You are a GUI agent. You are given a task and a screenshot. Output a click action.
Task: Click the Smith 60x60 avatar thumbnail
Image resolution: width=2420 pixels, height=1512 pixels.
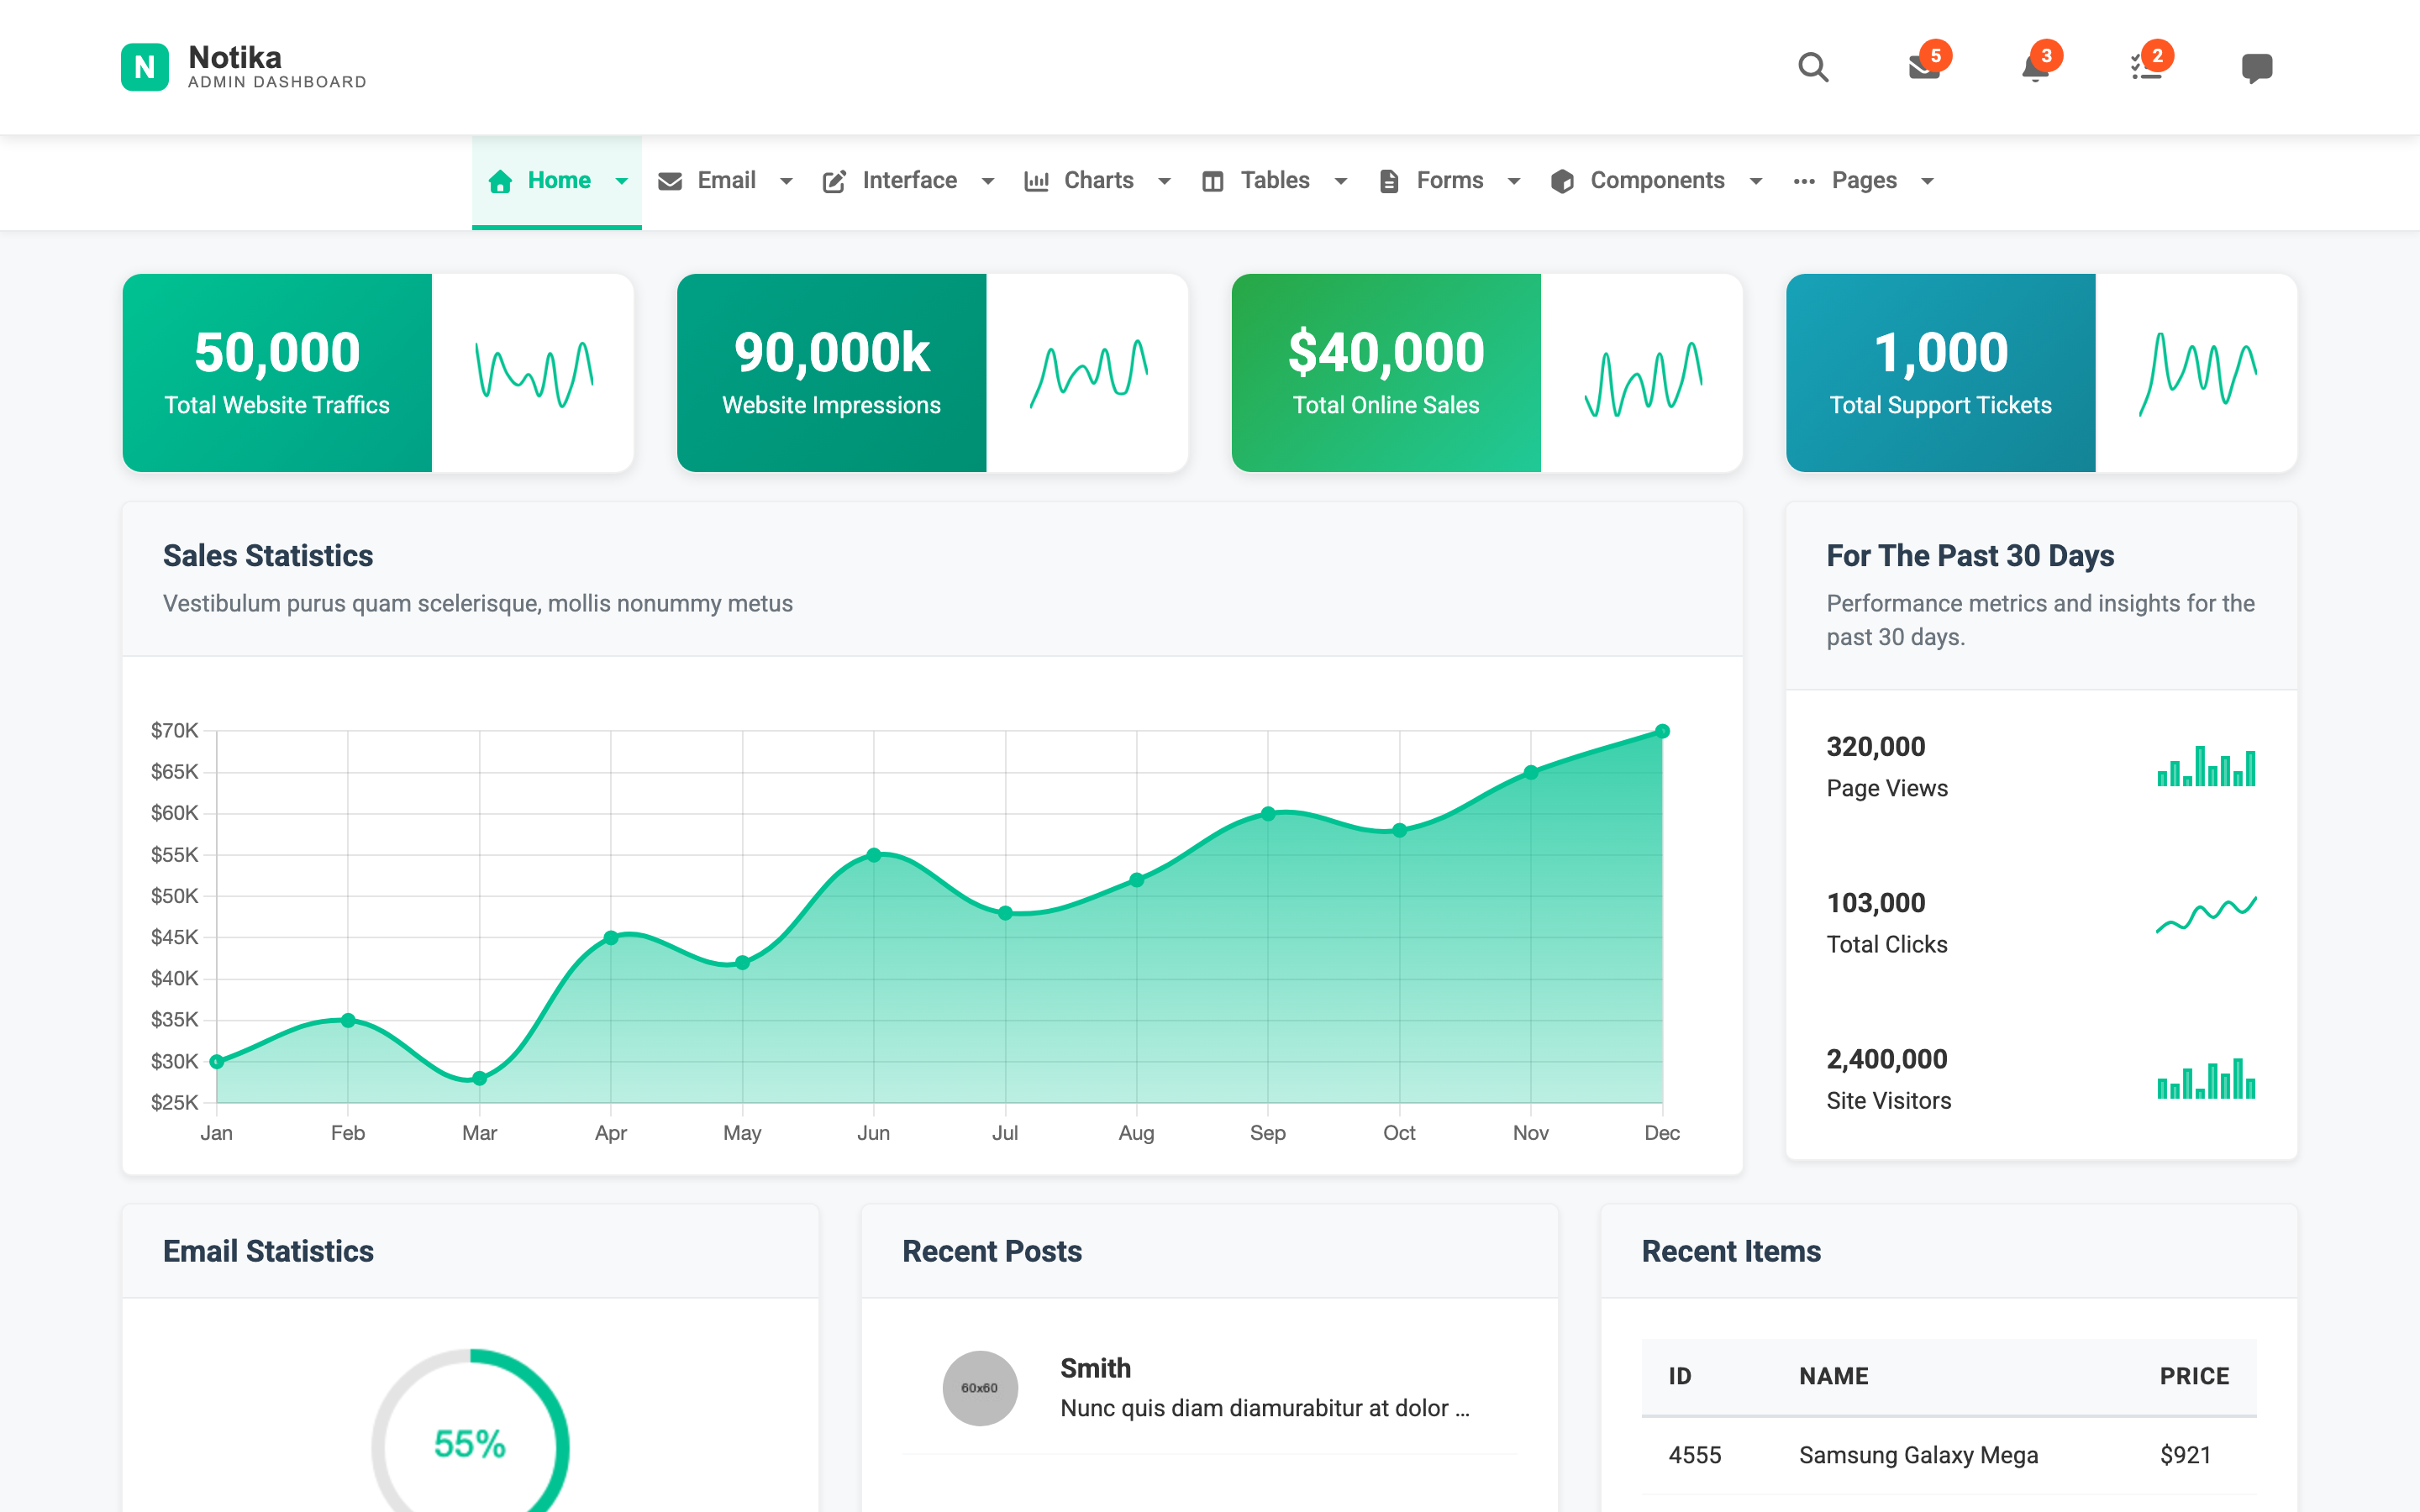click(x=980, y=1388)
